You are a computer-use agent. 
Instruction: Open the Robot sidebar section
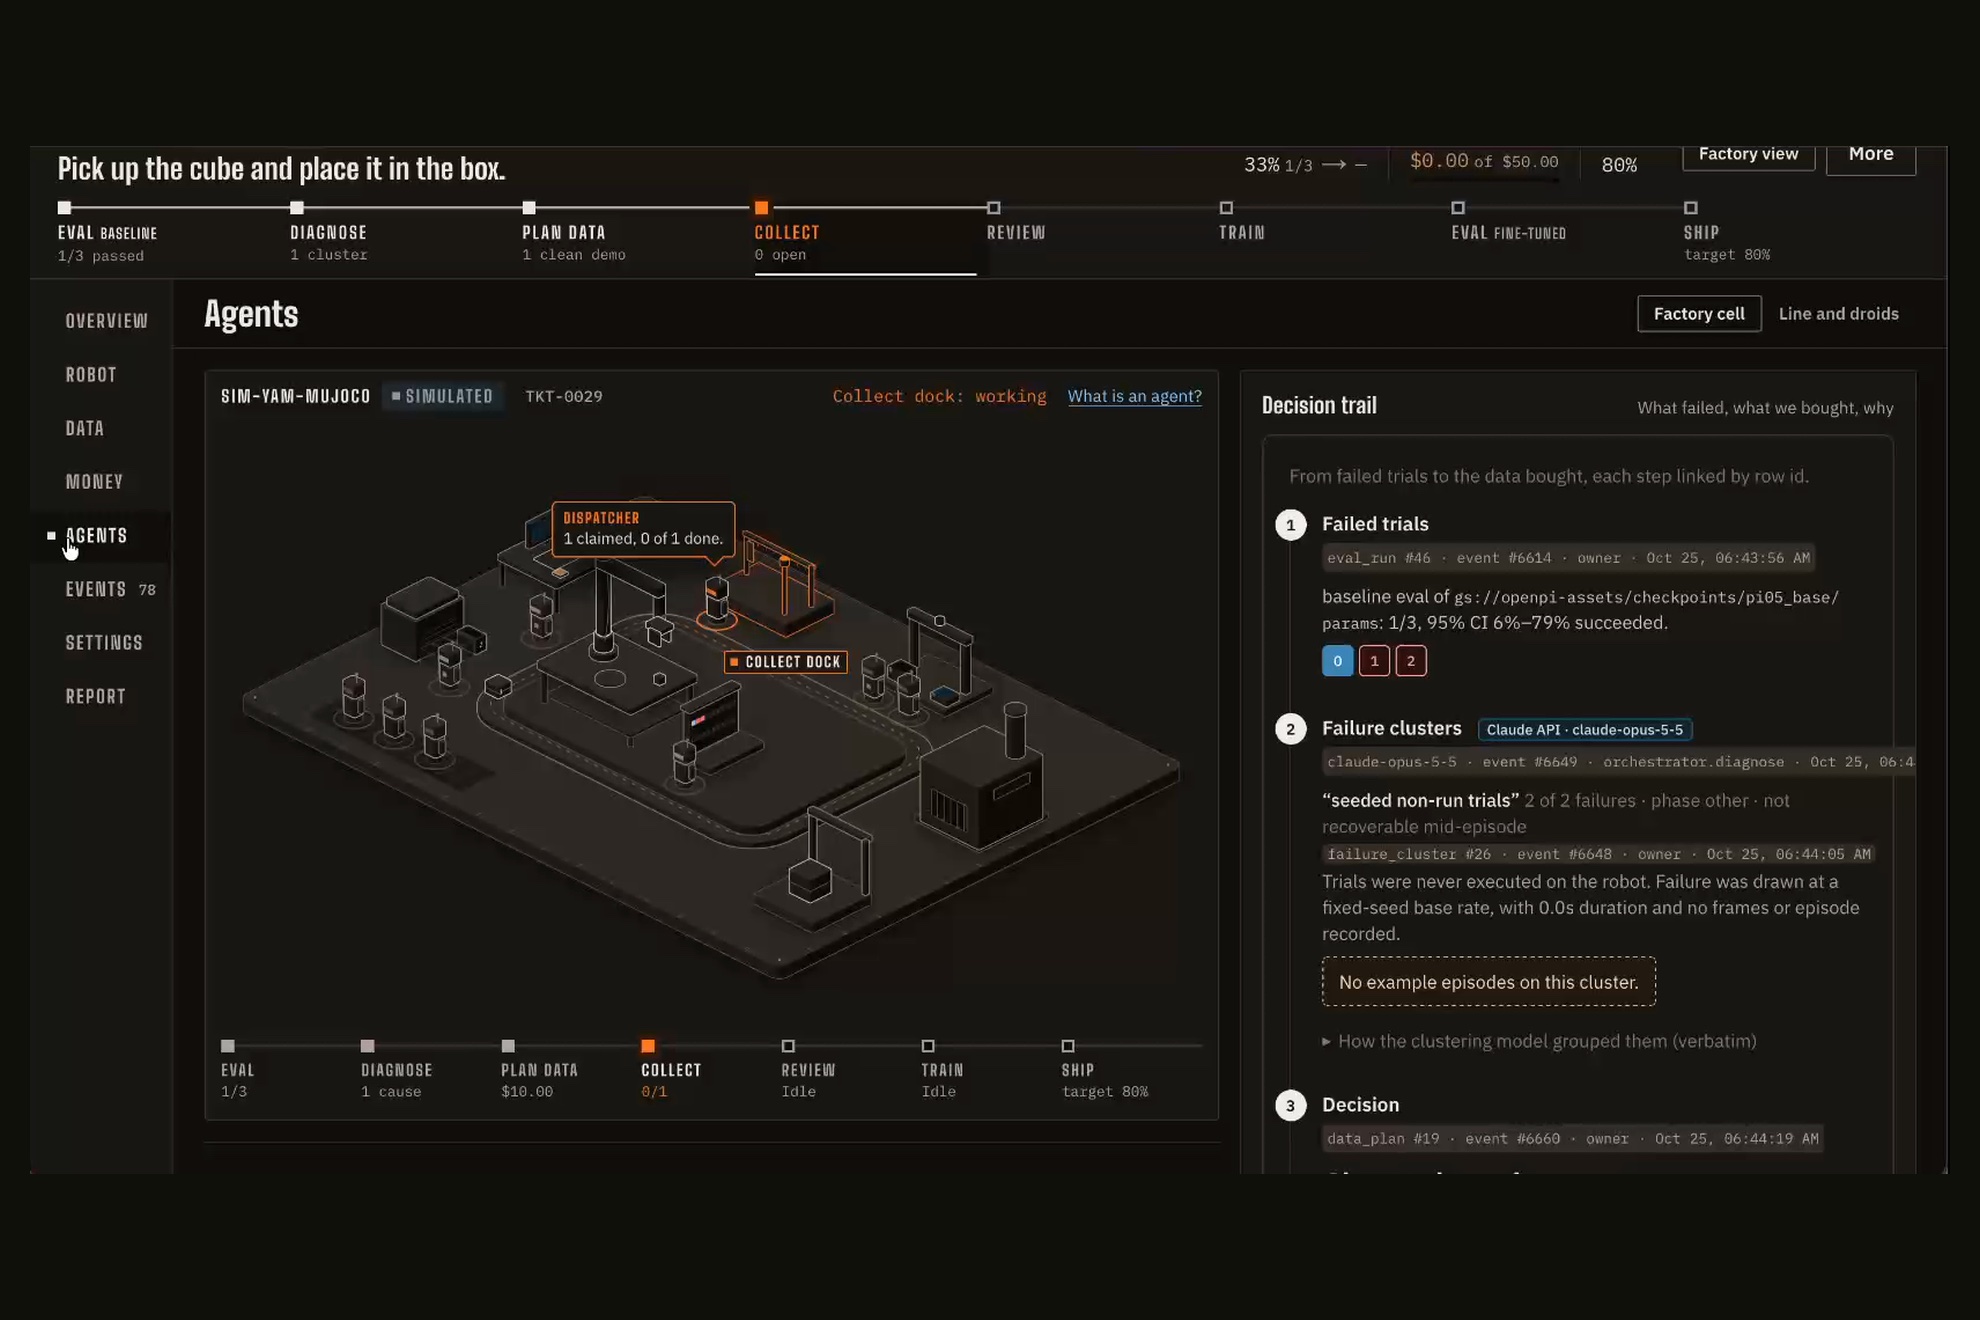pyautogui.click(x=91, y=375)
